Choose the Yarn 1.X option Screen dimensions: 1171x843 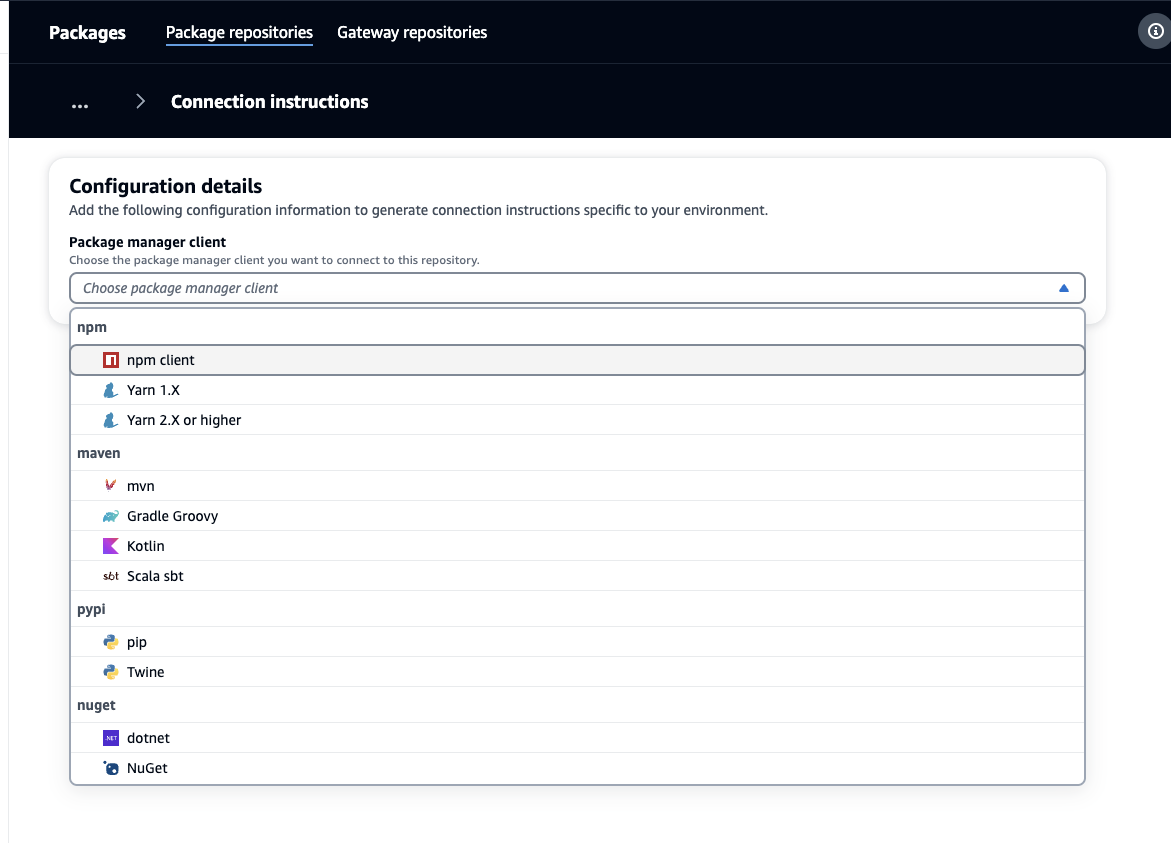click(577, 390)
